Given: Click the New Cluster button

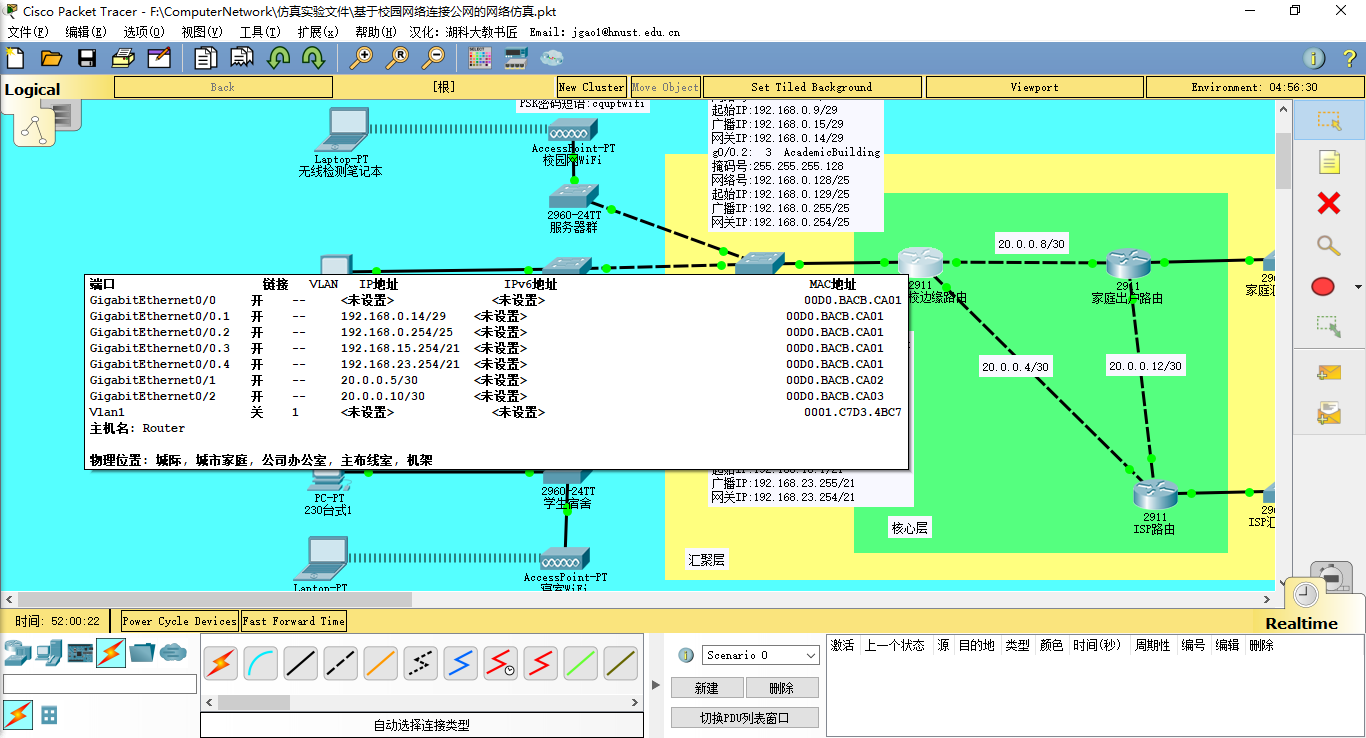Looking at the screenshot, I should point(591,87).
